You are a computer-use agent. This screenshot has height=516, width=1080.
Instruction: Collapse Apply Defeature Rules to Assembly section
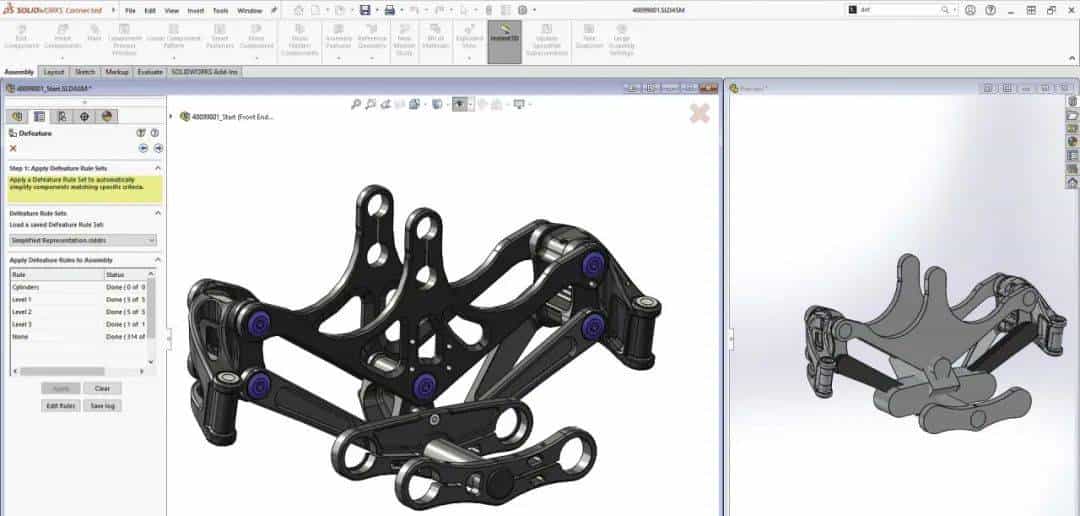point(158,260)
